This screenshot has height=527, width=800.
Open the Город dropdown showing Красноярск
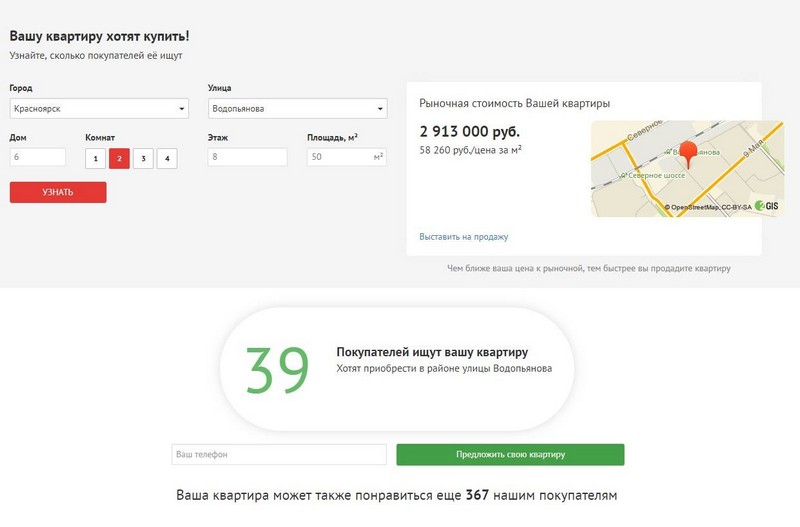(x=99, y=109)
